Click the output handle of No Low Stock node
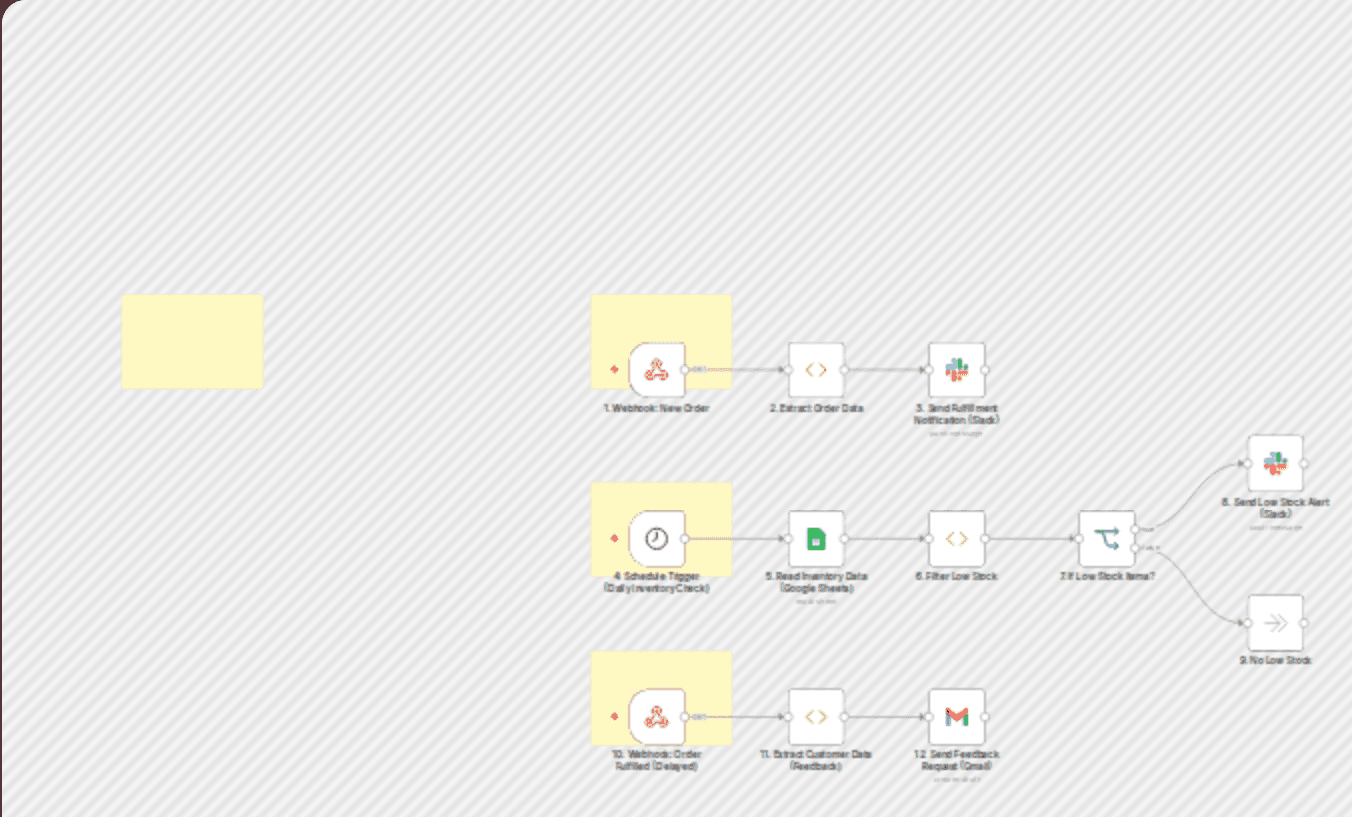Viewport: 1352px width, 817px height. click(1303, 623)
